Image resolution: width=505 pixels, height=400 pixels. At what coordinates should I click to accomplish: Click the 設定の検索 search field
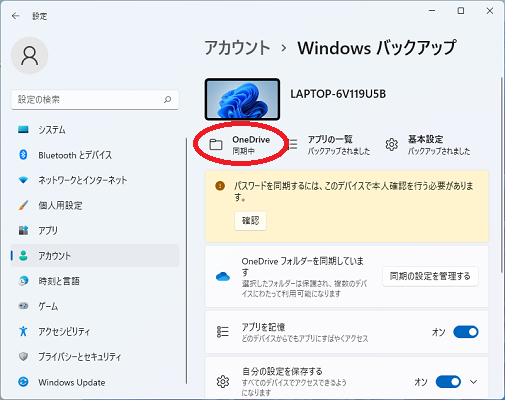(x=95, y=99)
